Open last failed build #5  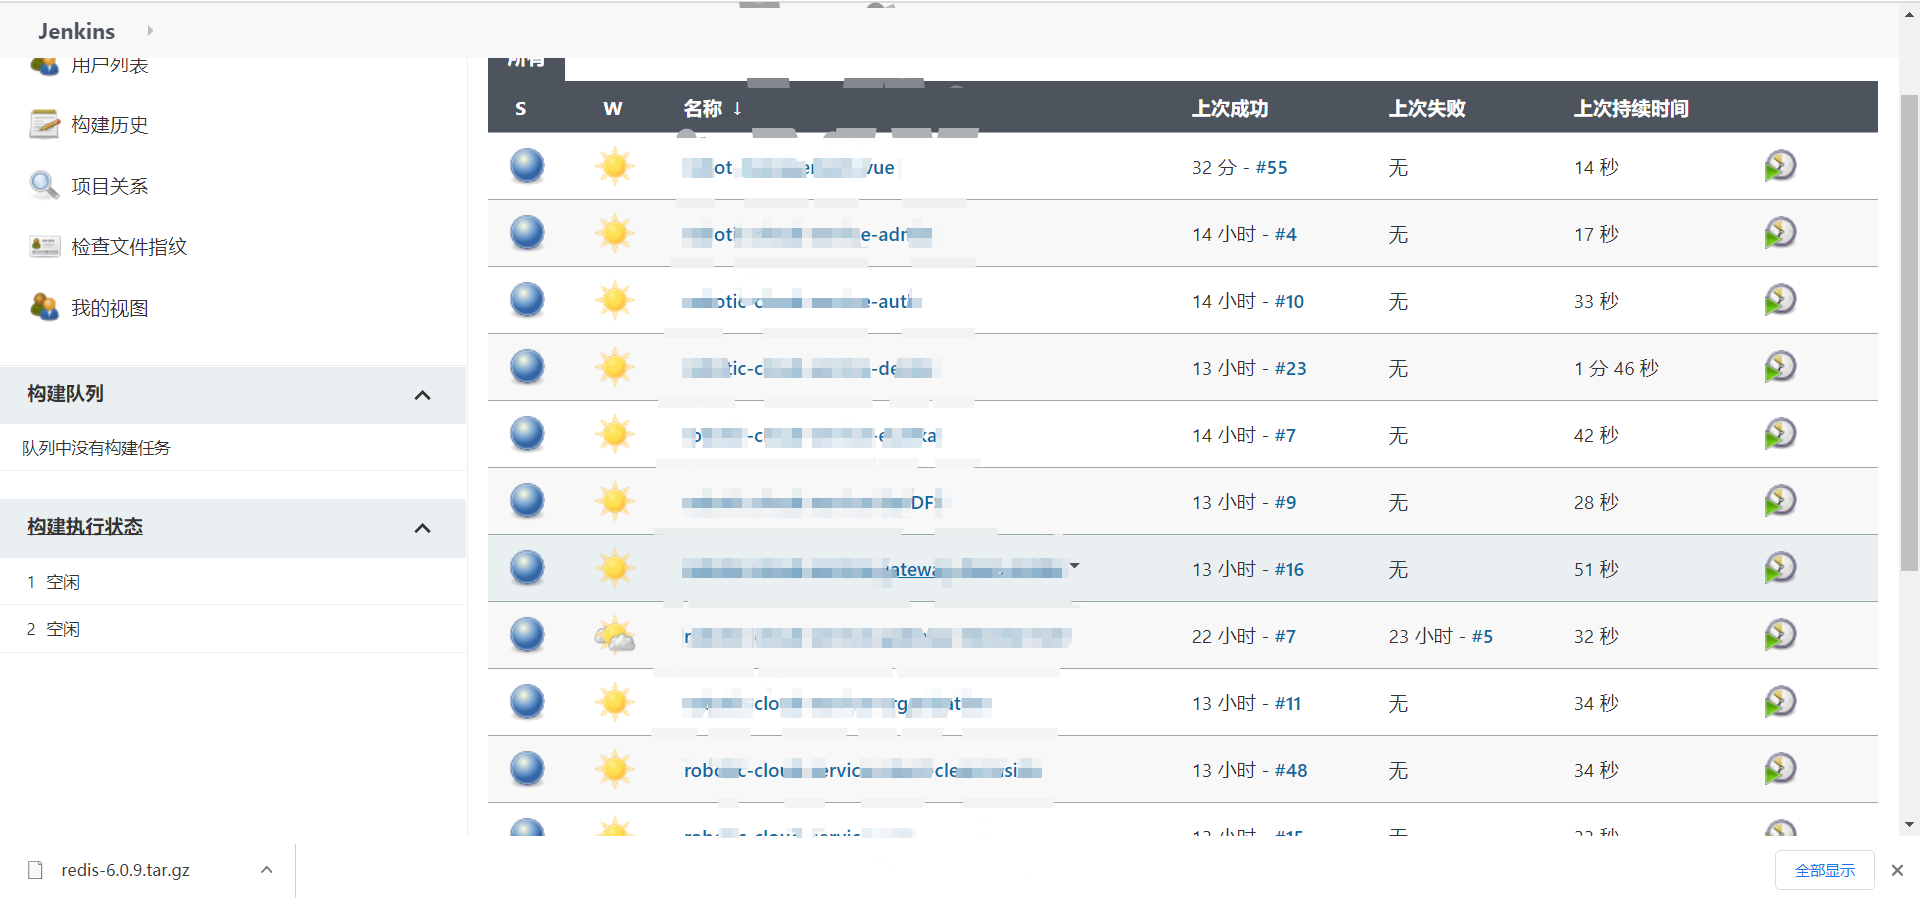point(1482,636)
